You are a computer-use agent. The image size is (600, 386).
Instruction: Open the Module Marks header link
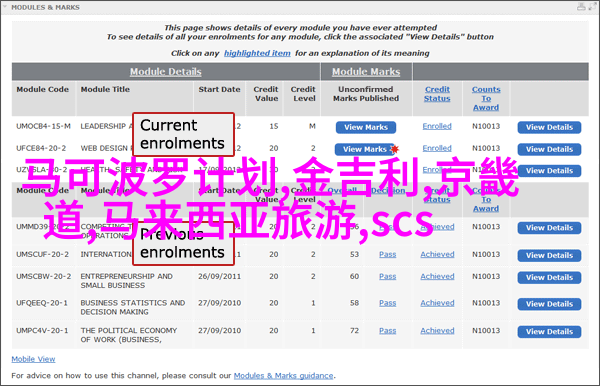pos(366,72)
